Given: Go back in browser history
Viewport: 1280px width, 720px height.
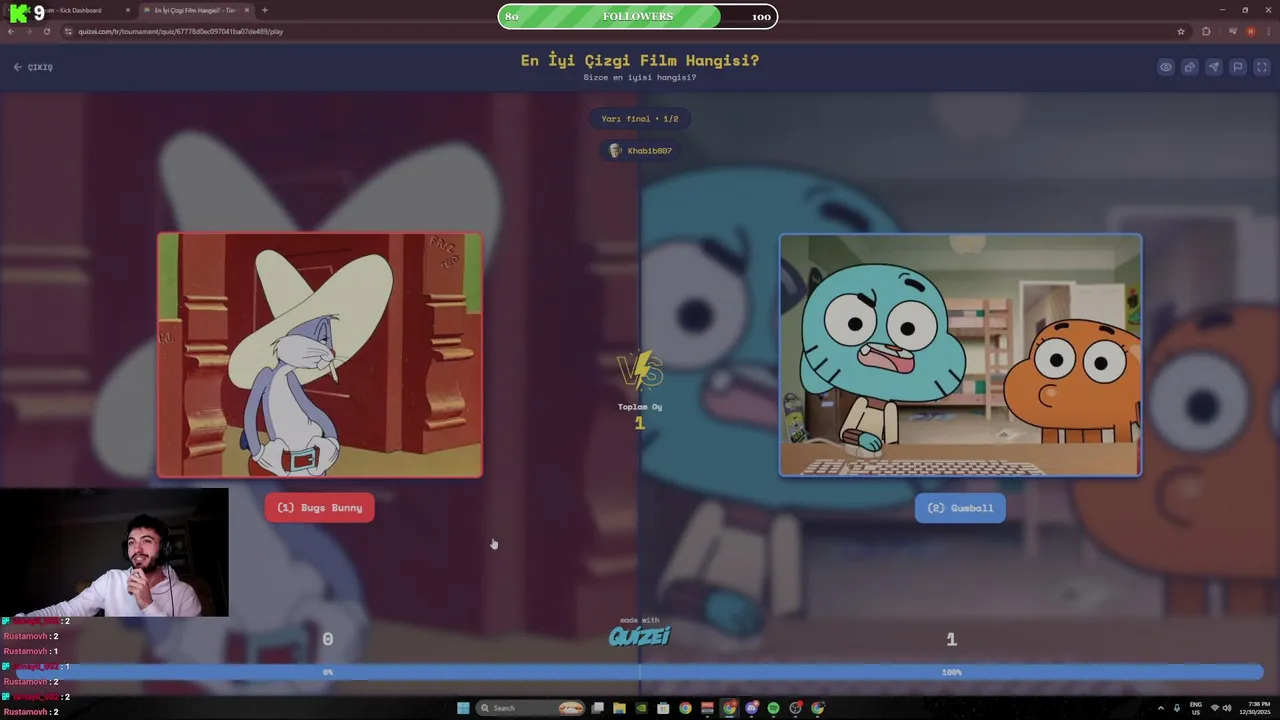Looking at the screenshot, I should pyautogui.click(x=11, y=31).
